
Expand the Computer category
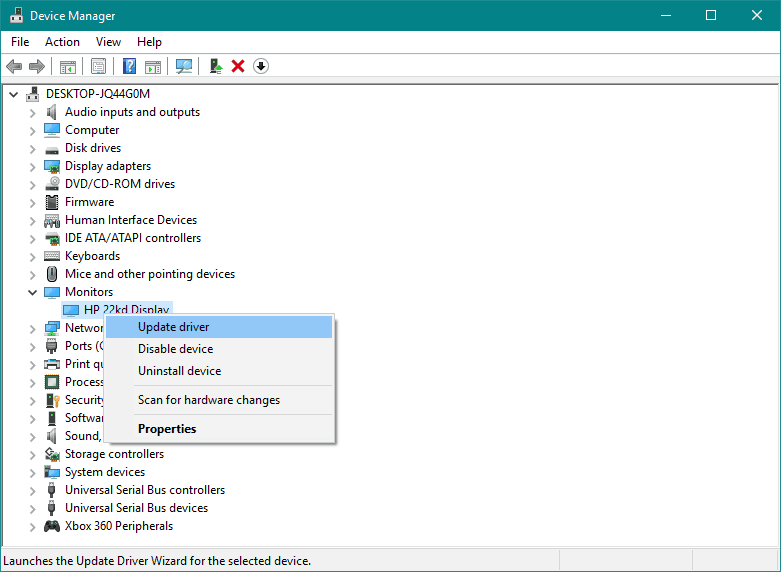[x=32, y=131]
